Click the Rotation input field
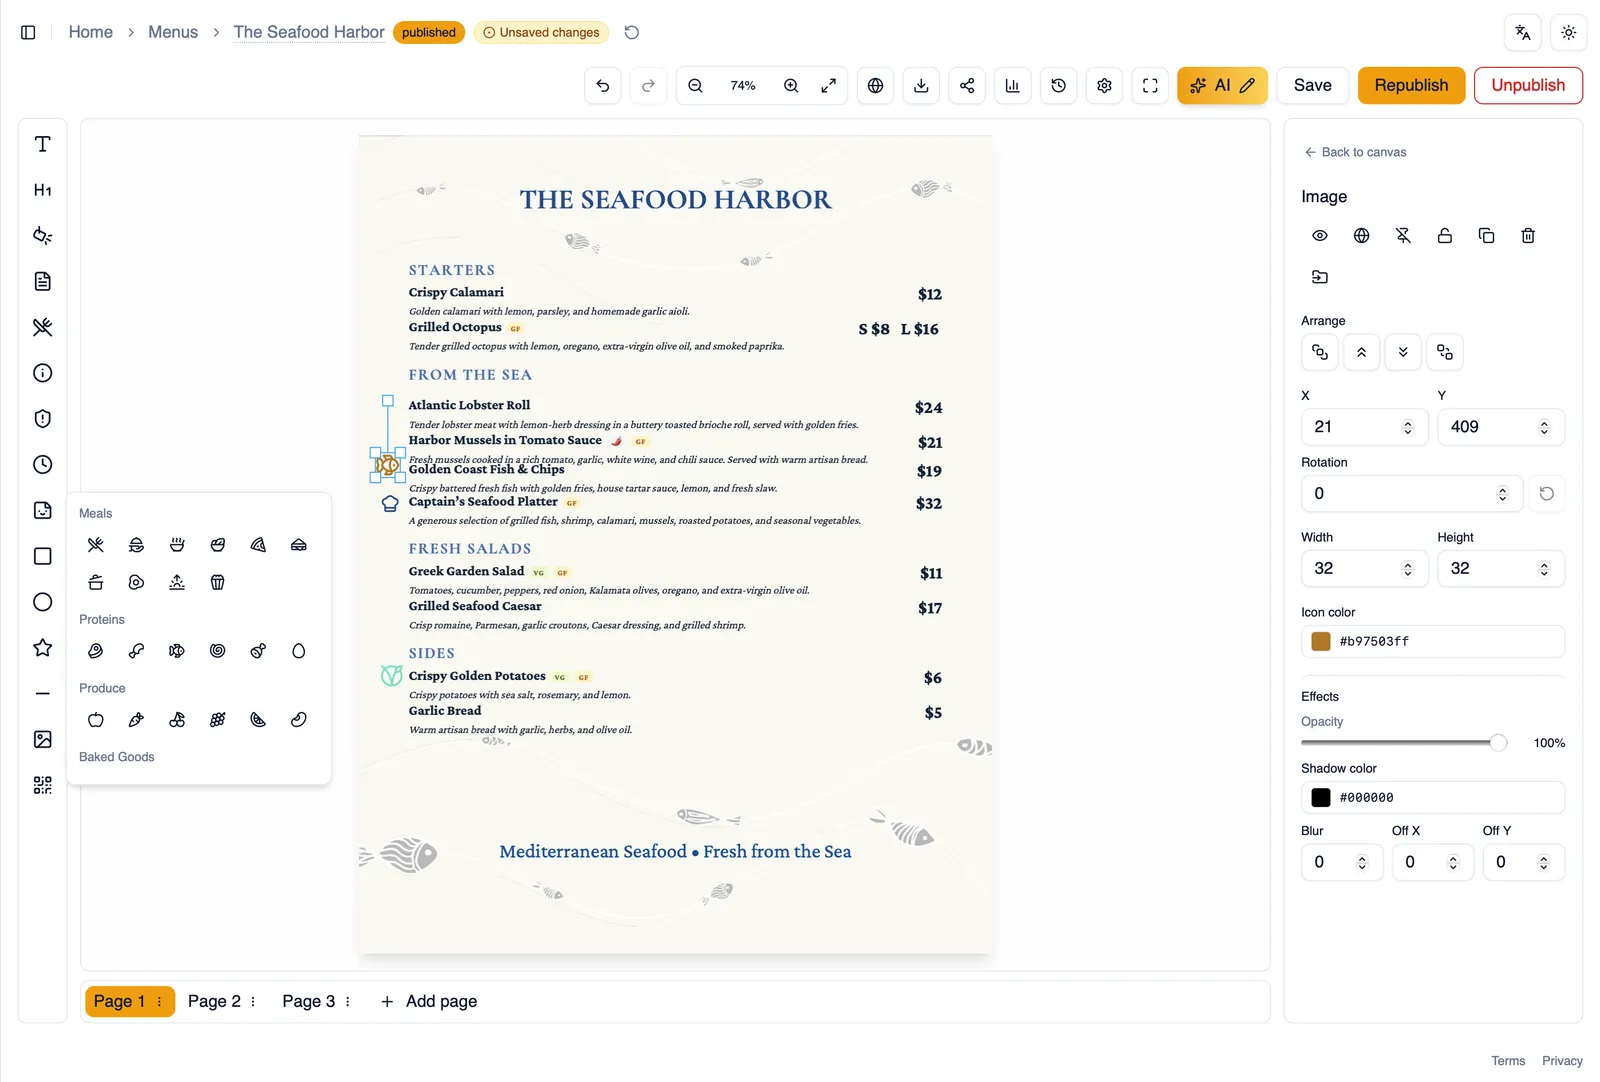 [1412, 494]
